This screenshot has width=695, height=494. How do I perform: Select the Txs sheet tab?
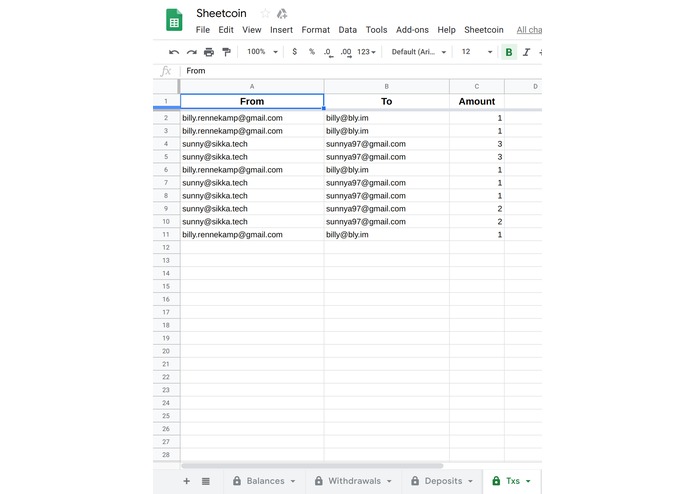[x=512, y=481]
